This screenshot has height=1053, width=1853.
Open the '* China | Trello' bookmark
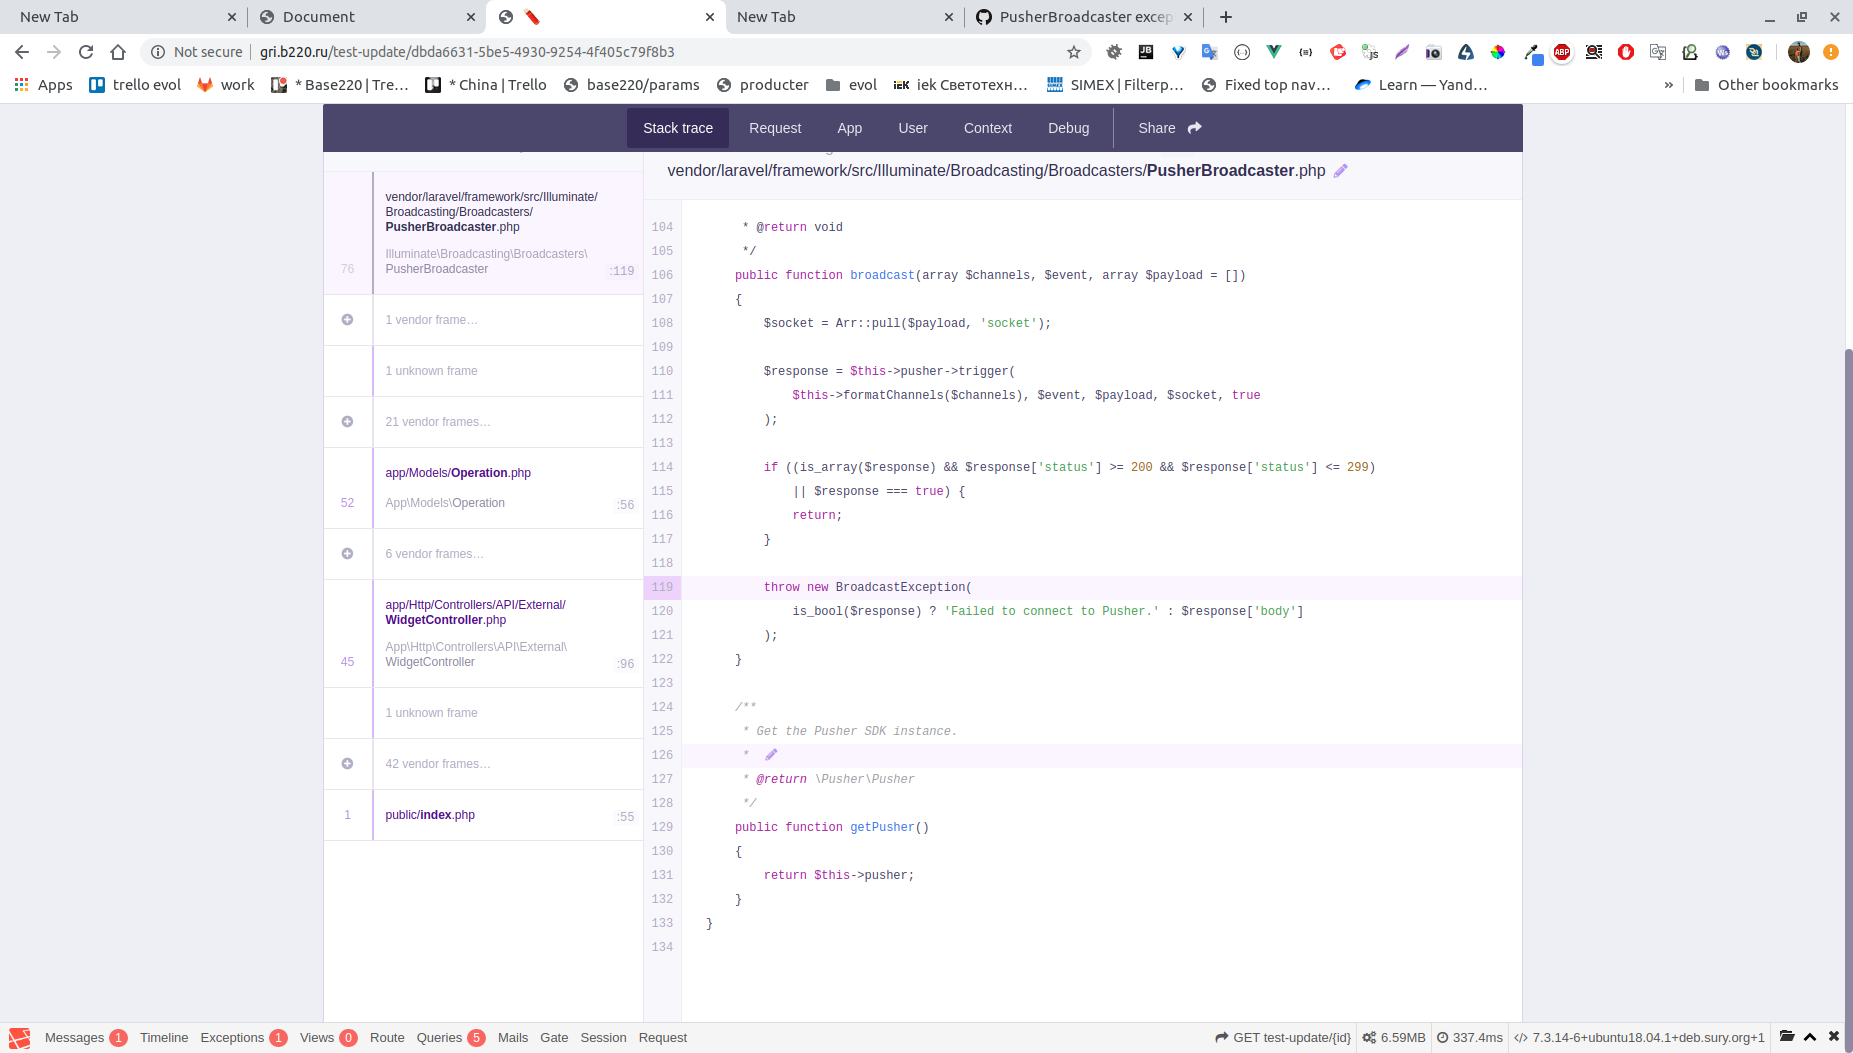486,85
